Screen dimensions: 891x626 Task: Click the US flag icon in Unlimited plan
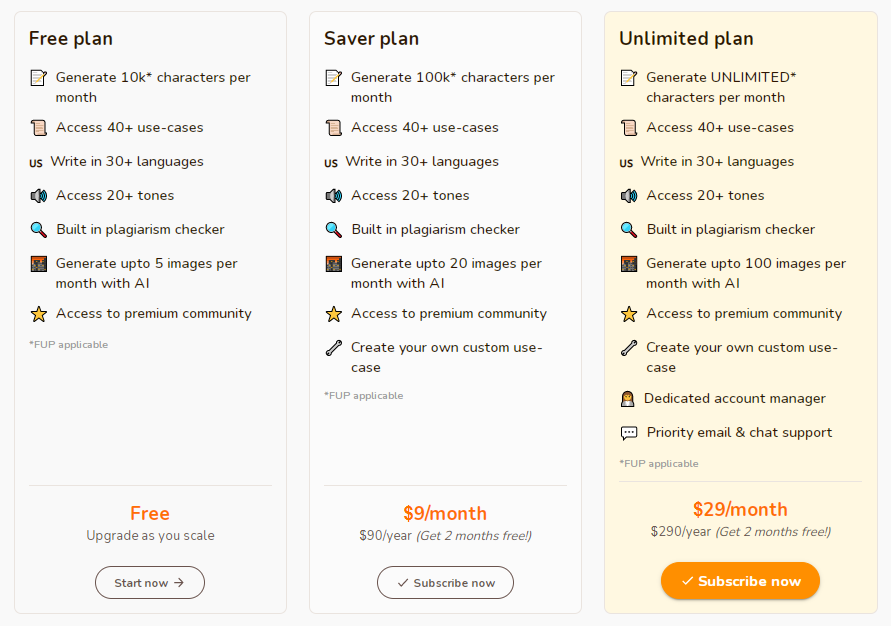[626, 163]
